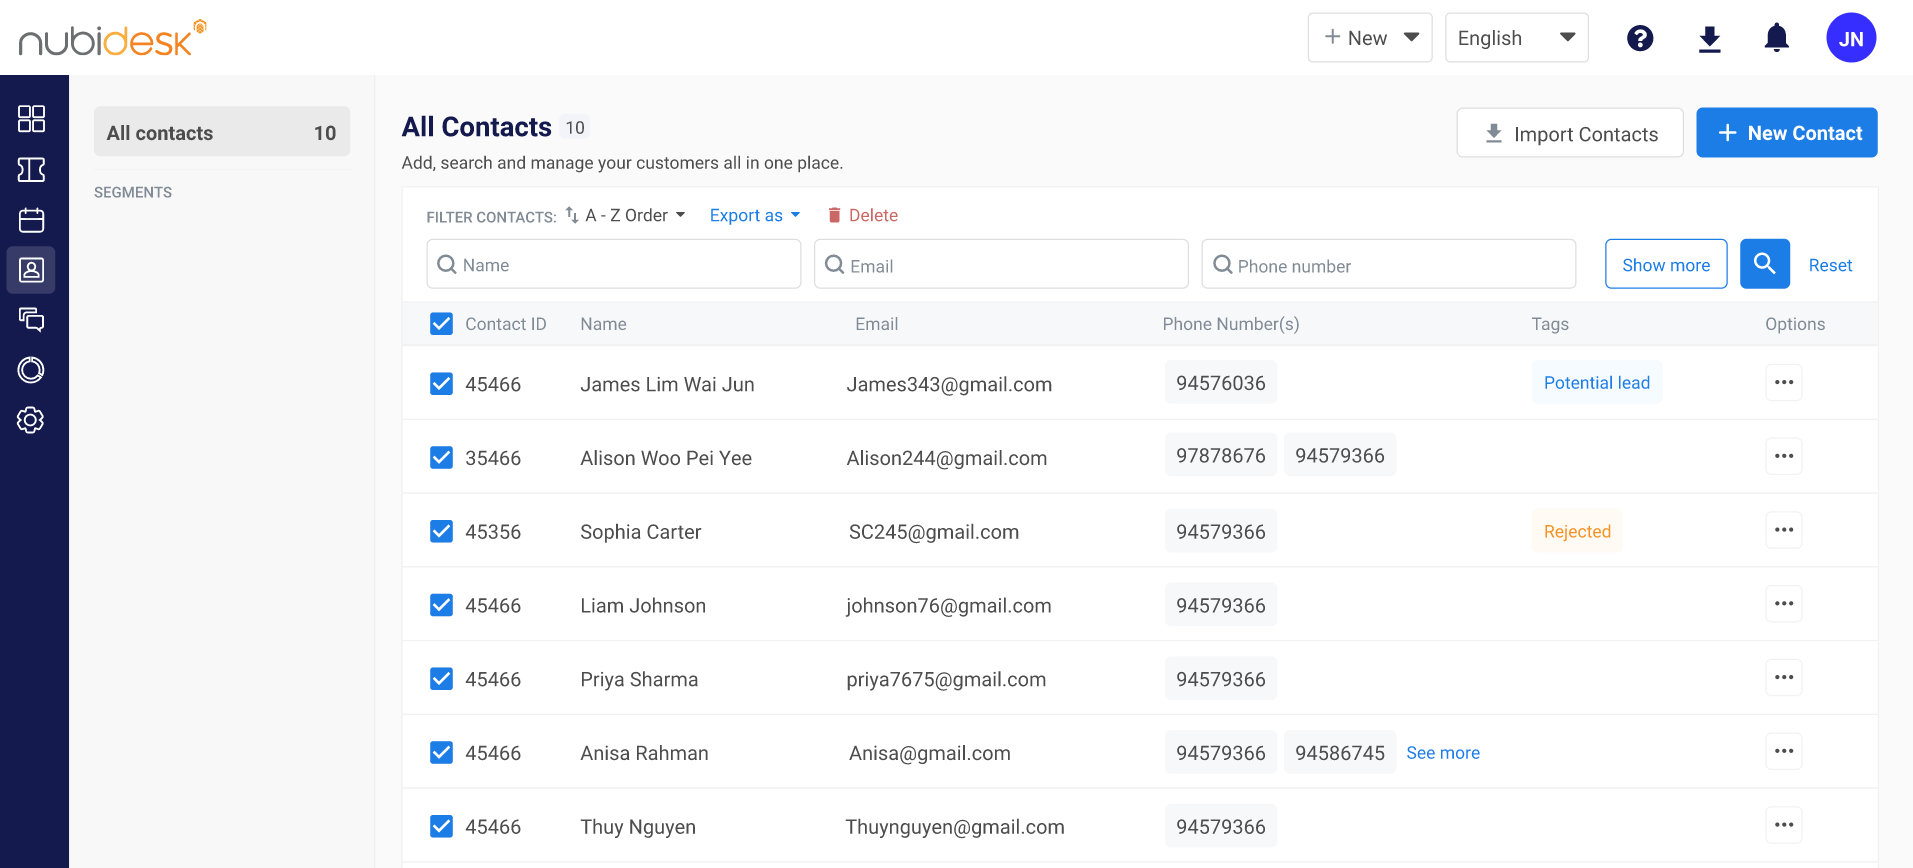Open the JN user avatar menu
Viewport: 1913px width, 868px height.
[1851, 38]
